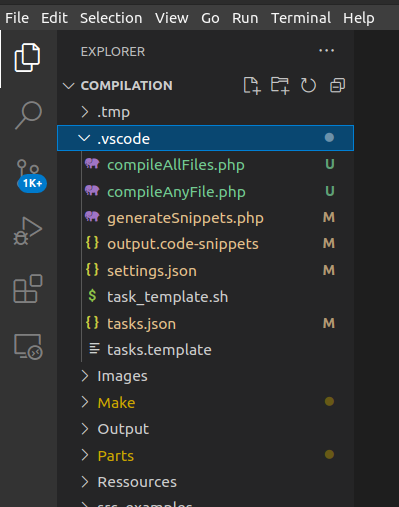This screenshot has width=399, height=507.
Task: Open the Explorer view icon
Action: (27, 57)
